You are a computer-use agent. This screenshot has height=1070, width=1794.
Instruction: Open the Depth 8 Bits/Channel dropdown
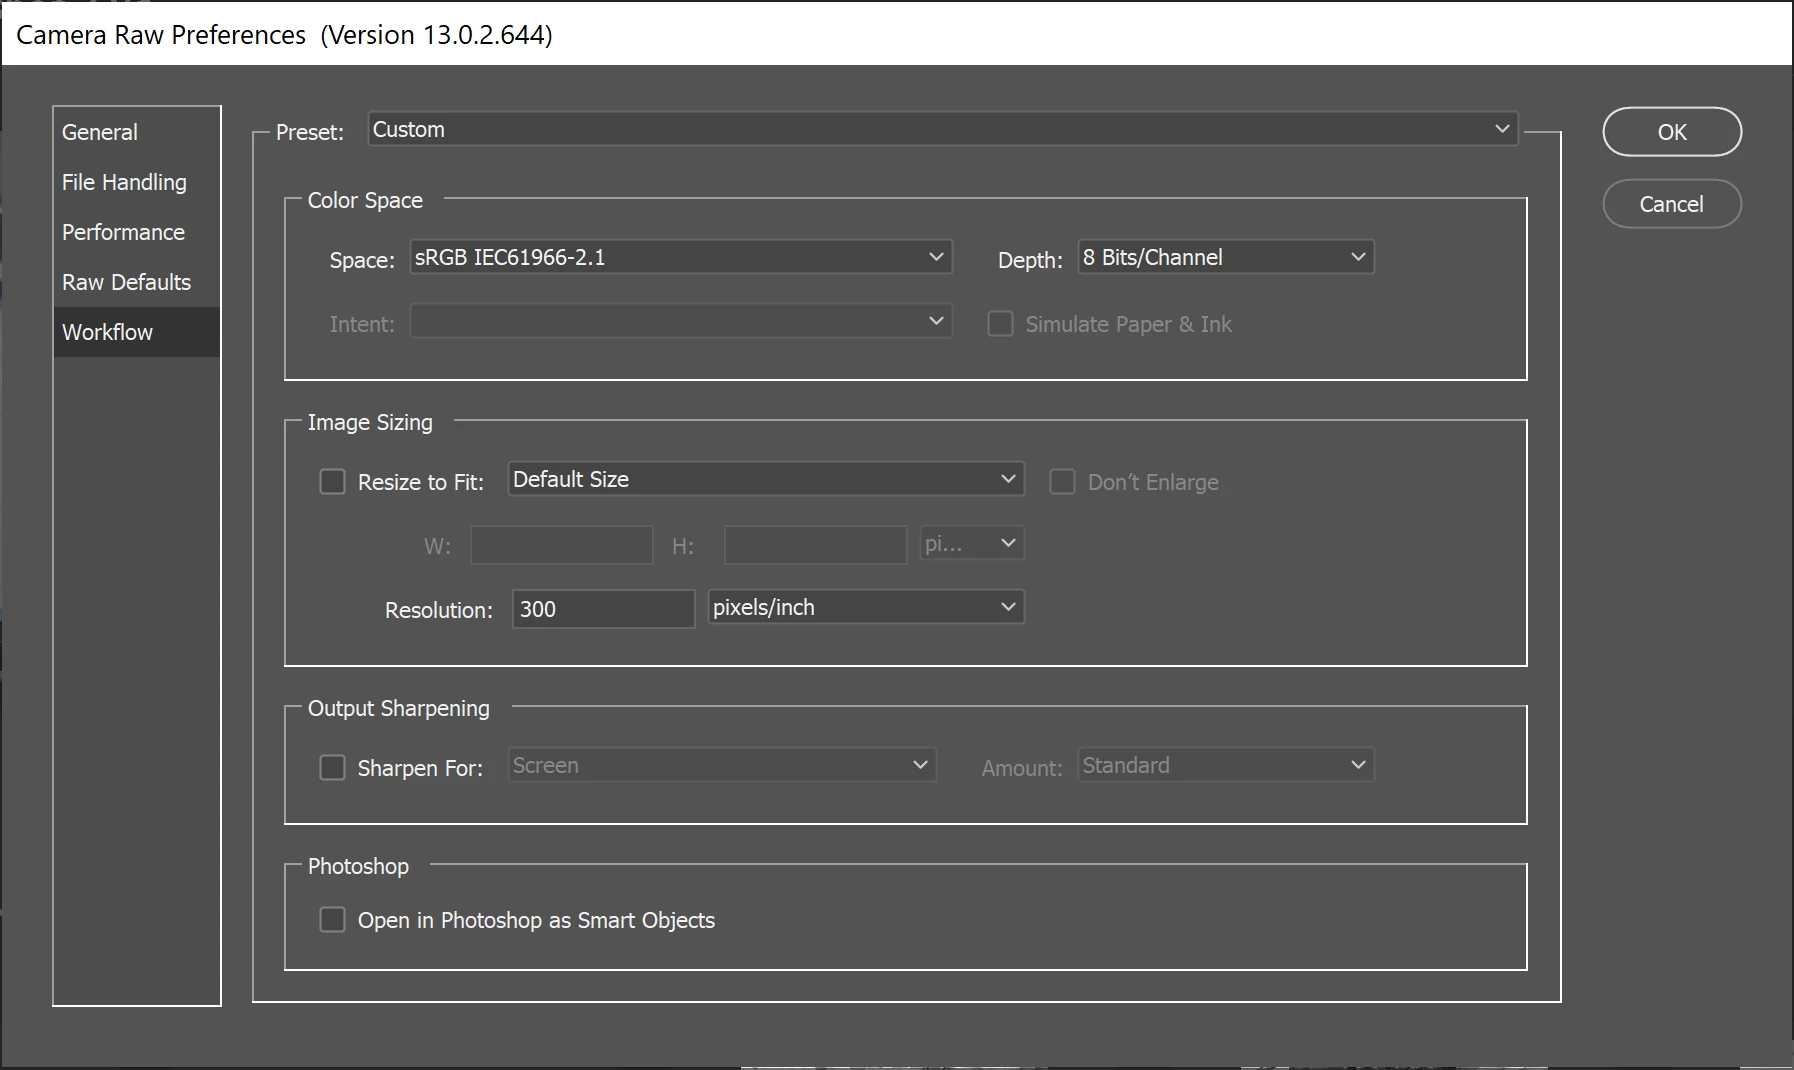[1226, 257]
